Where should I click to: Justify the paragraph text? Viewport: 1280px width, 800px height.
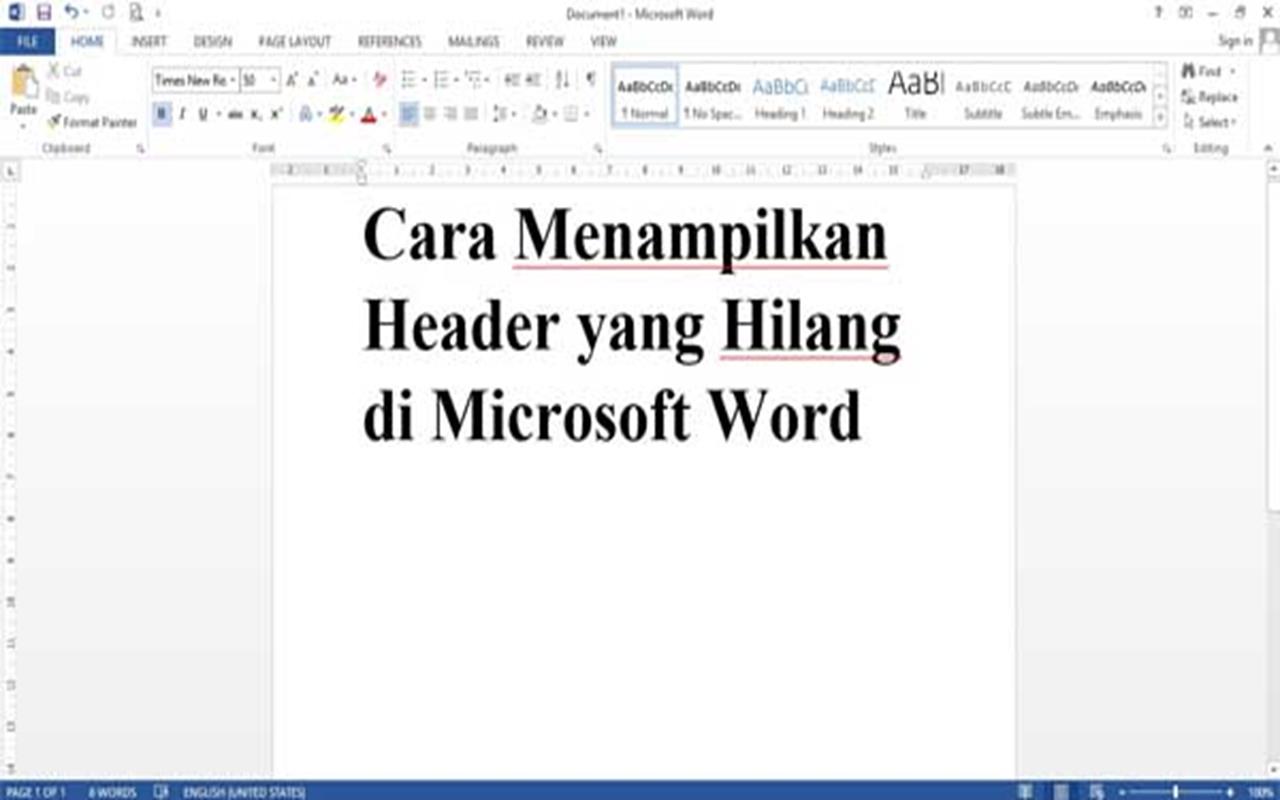pos(472,114)
